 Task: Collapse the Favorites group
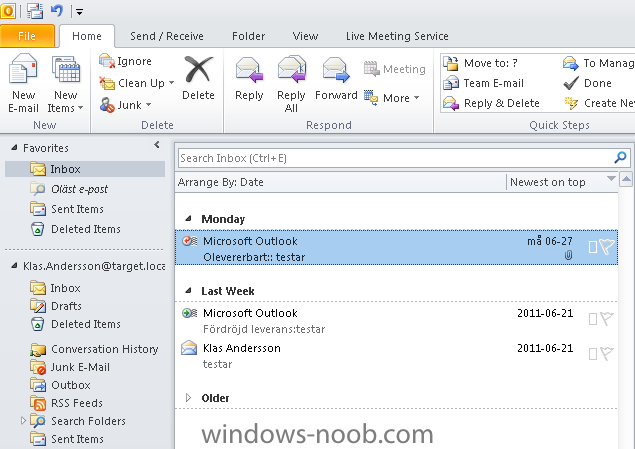pos(14,148)
